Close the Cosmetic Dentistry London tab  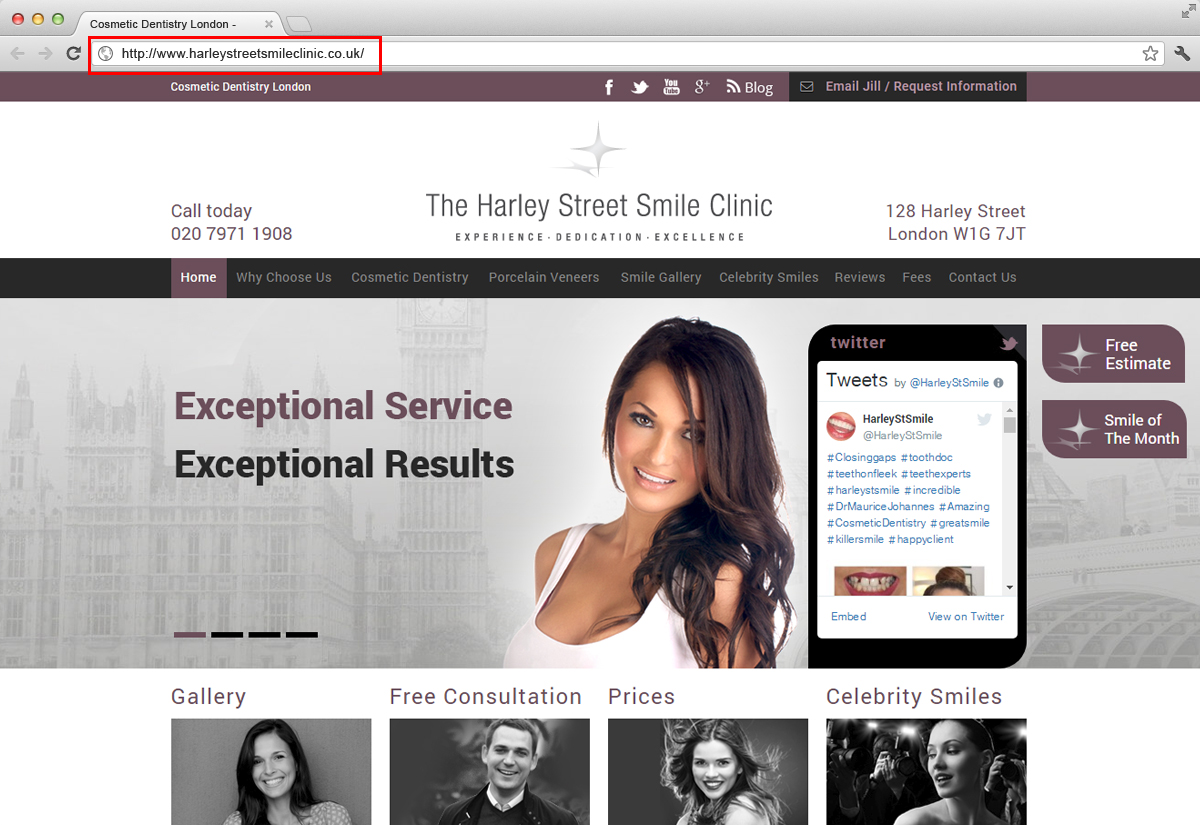(x=269, y=23)
